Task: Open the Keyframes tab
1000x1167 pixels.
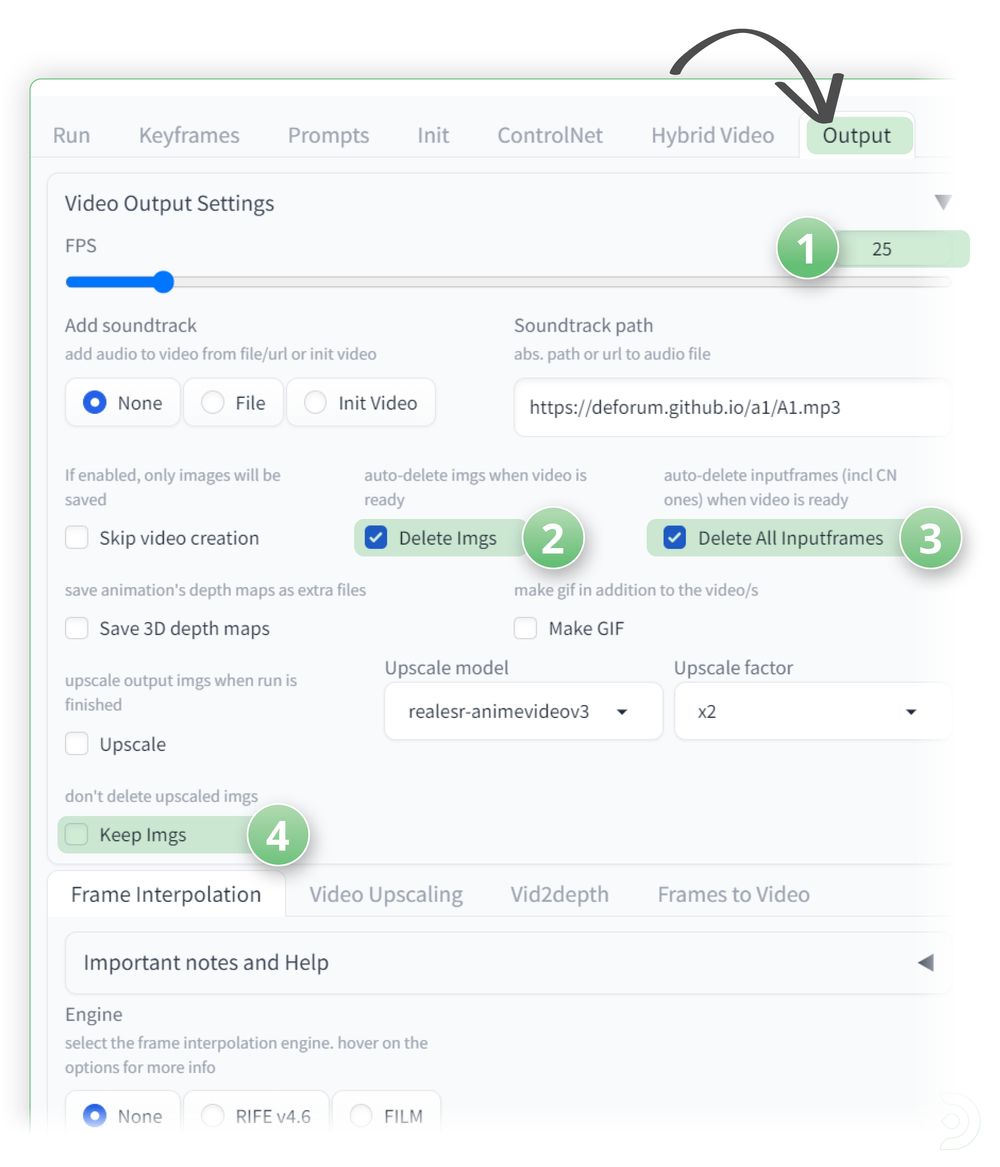Action: pyautogui.click(x=188, y=135)
